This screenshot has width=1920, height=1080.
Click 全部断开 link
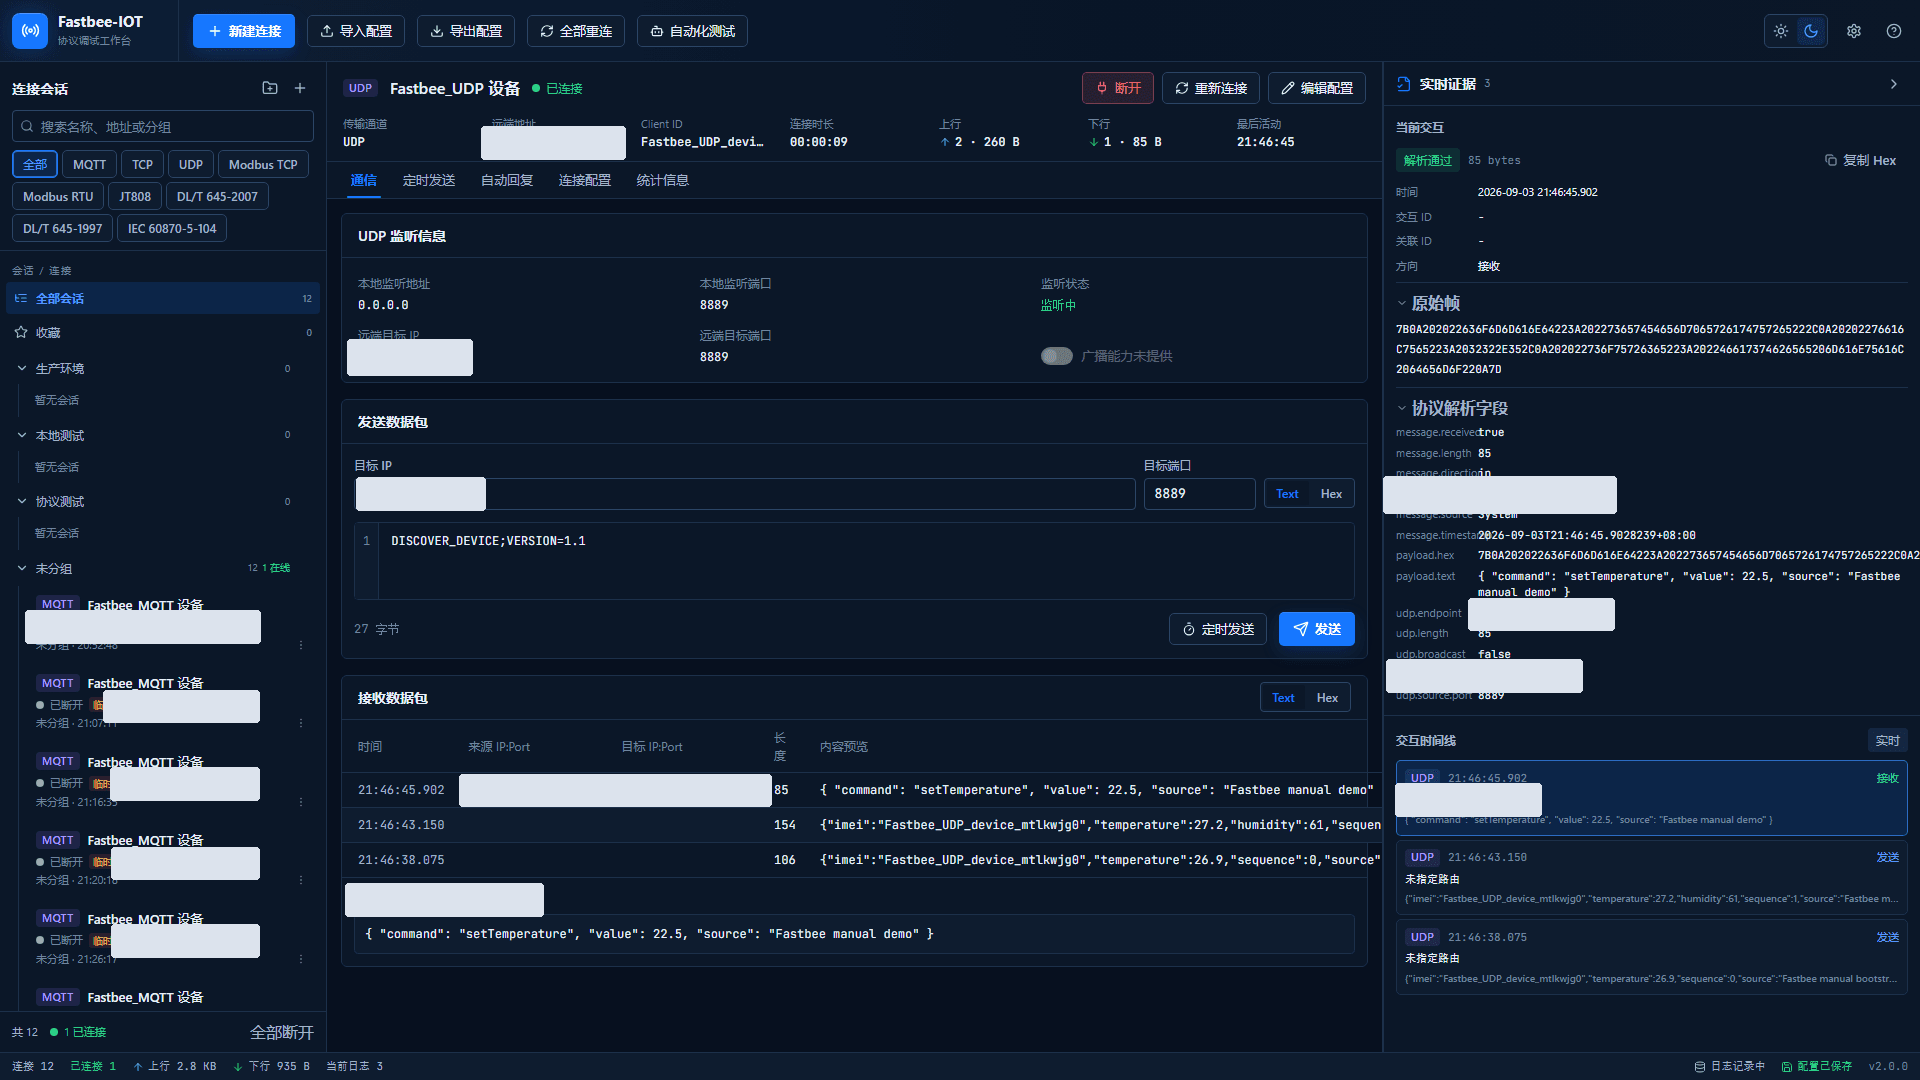(282, 1032)
